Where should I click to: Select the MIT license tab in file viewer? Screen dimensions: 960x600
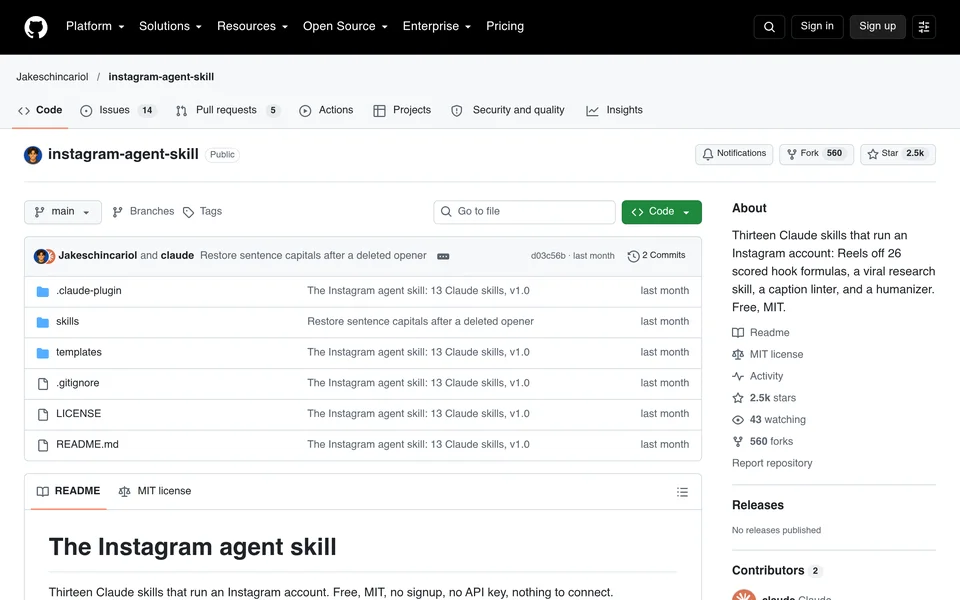click(154, 491)
